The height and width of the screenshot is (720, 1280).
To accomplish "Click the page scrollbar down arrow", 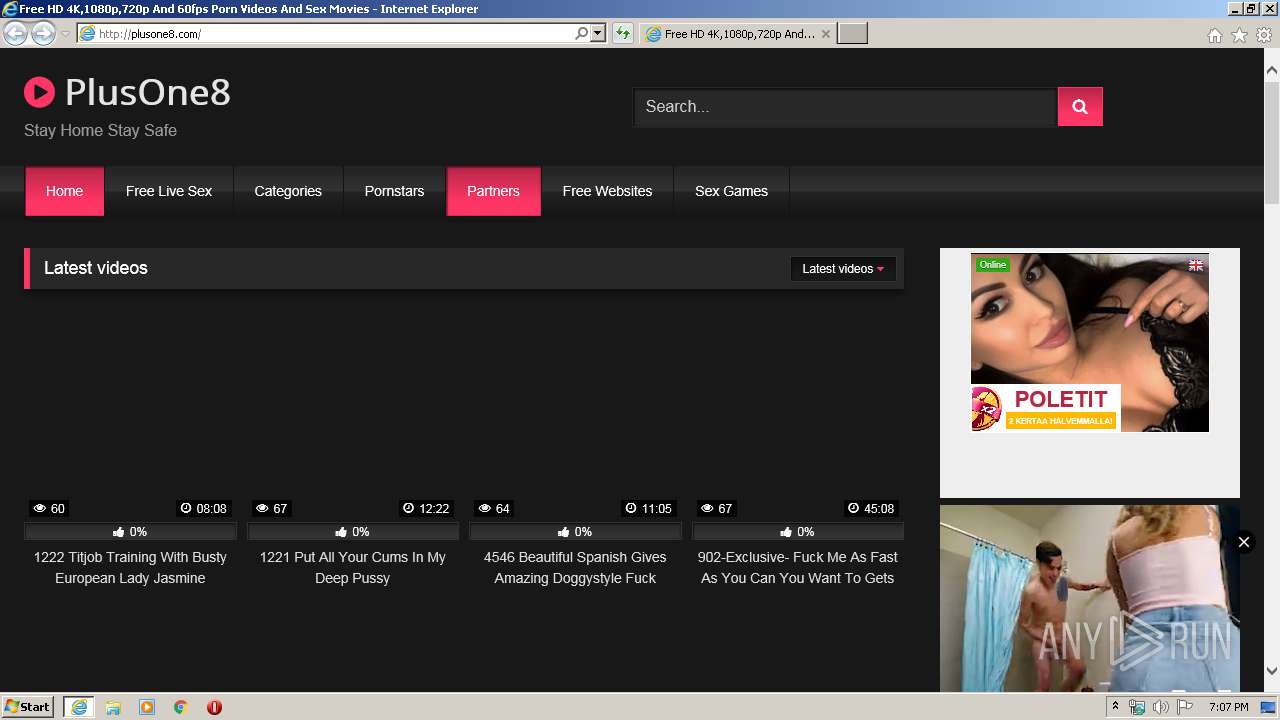I will (1272, 671).
